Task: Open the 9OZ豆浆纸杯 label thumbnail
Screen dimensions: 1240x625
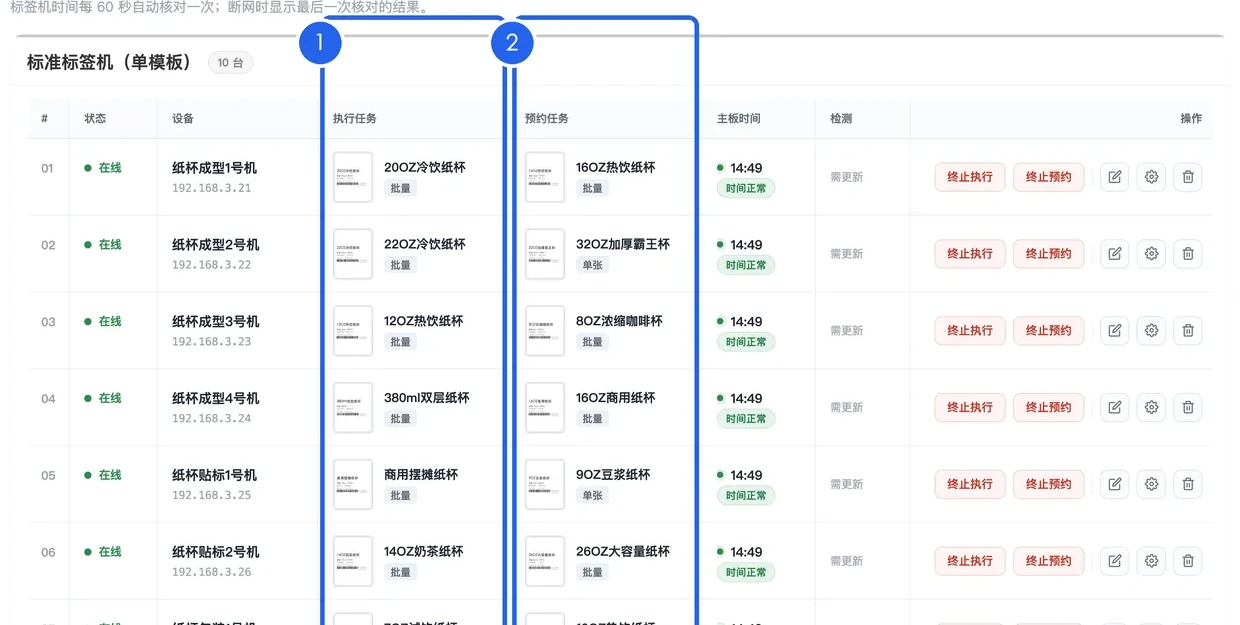Action: click(x=545, y=484)
